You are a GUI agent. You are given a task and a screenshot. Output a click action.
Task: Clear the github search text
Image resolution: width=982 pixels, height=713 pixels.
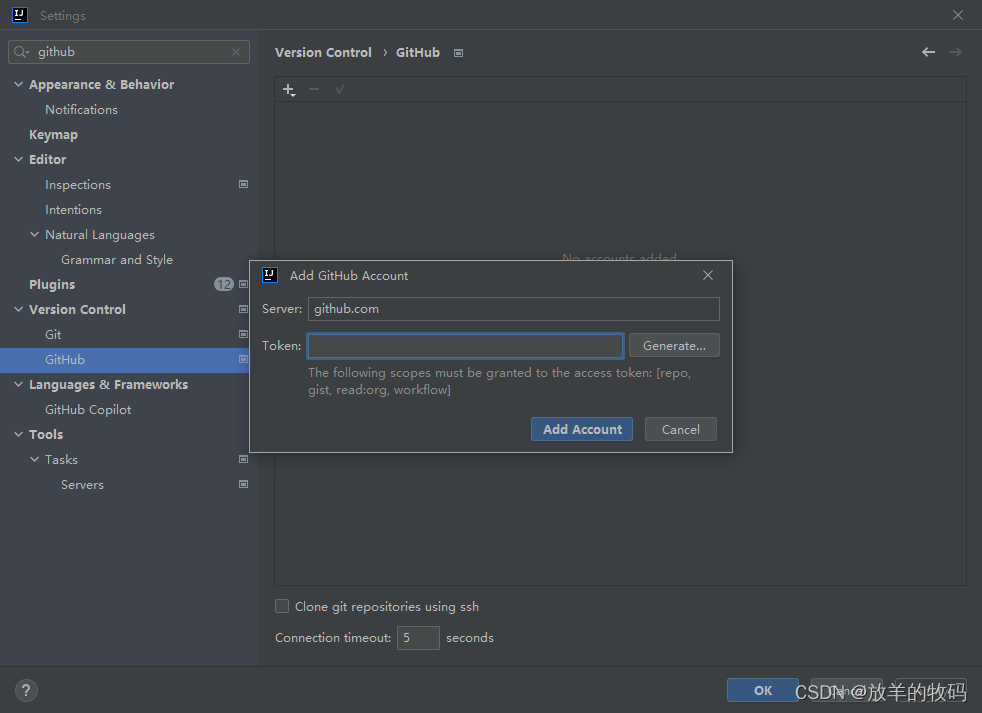(235, 52)
